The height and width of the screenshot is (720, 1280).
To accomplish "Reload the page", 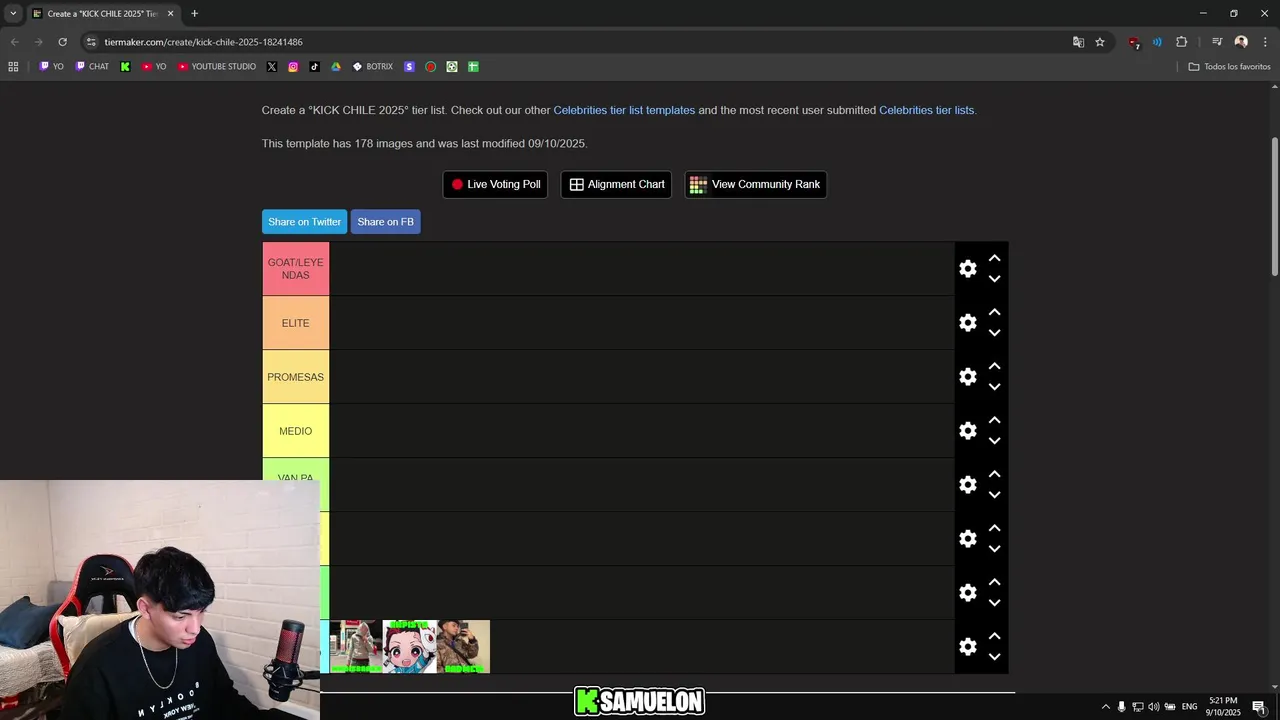I will [62, 42].
